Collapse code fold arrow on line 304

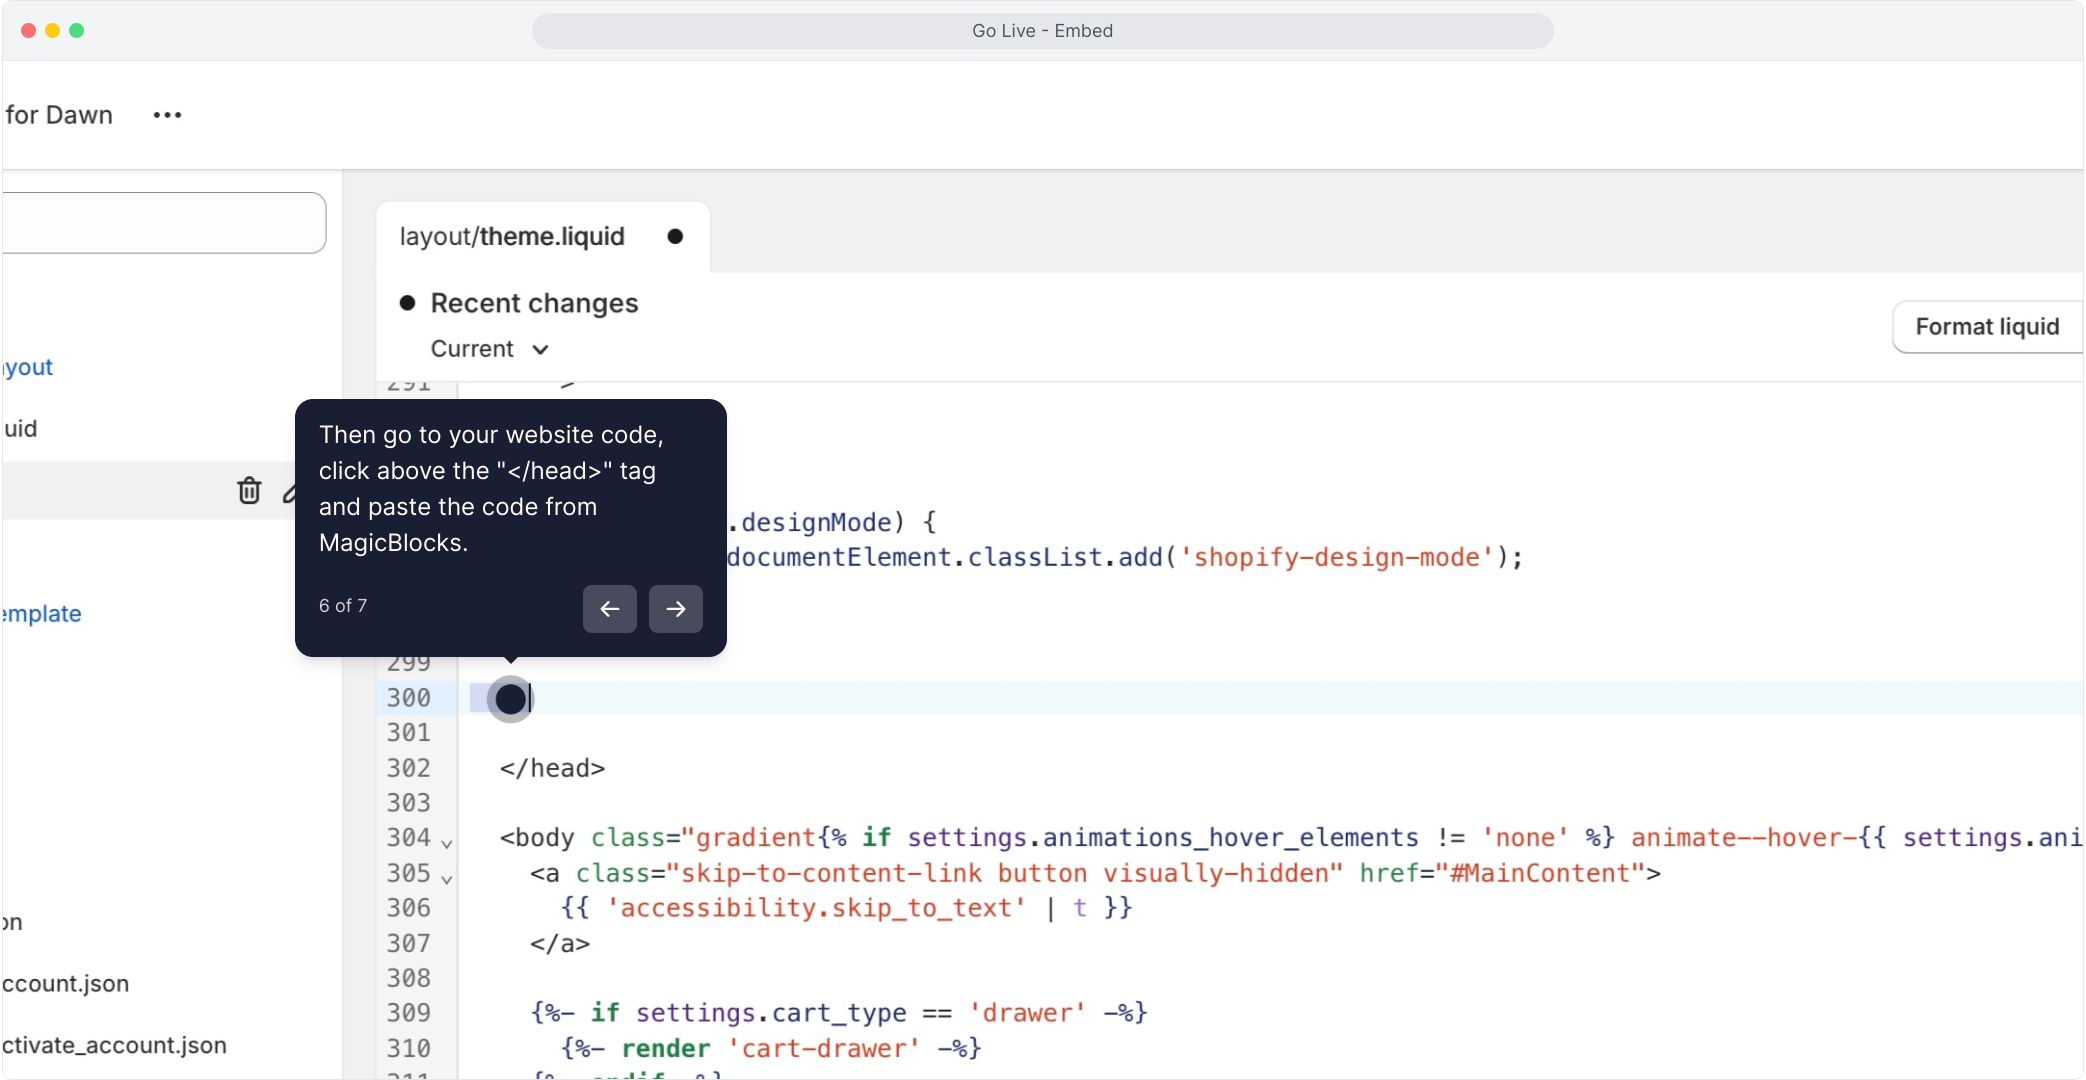point(447,843)
